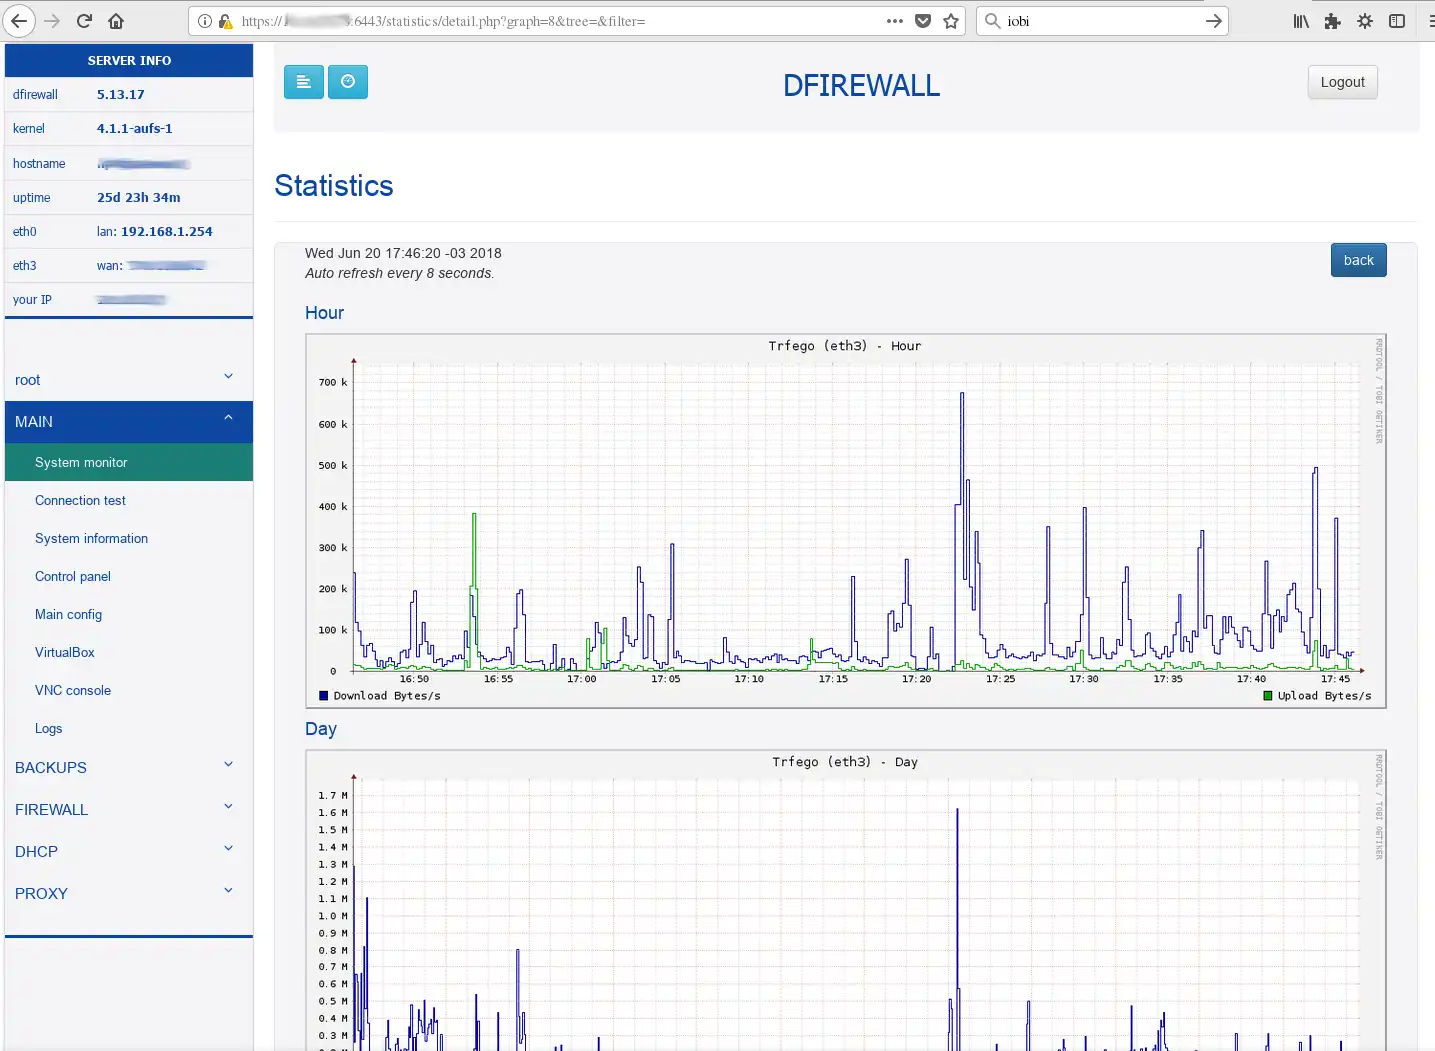Toggle the browser sidebar icon
The height and width of the screenshot is (1051, 1435).
pos(1397,21)
